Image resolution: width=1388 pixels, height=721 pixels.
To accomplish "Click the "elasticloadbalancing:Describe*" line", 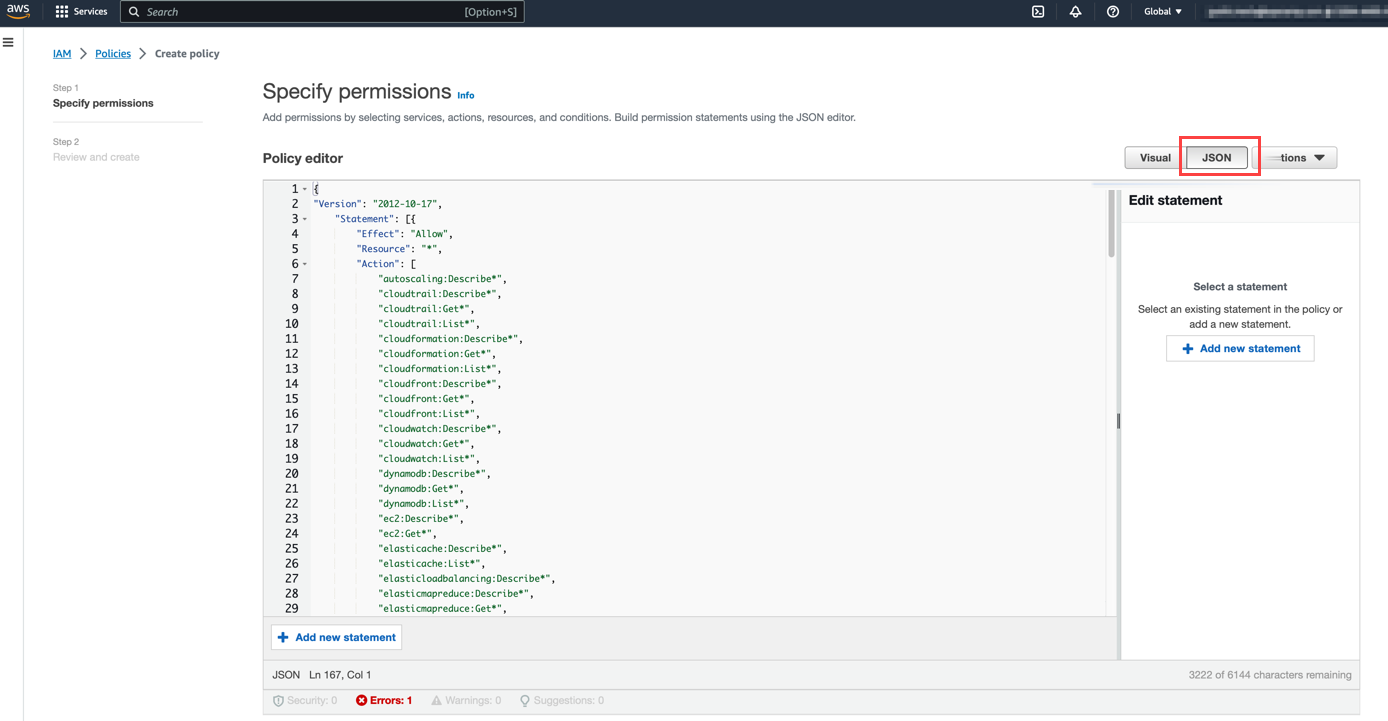I will tap(466, 579).
